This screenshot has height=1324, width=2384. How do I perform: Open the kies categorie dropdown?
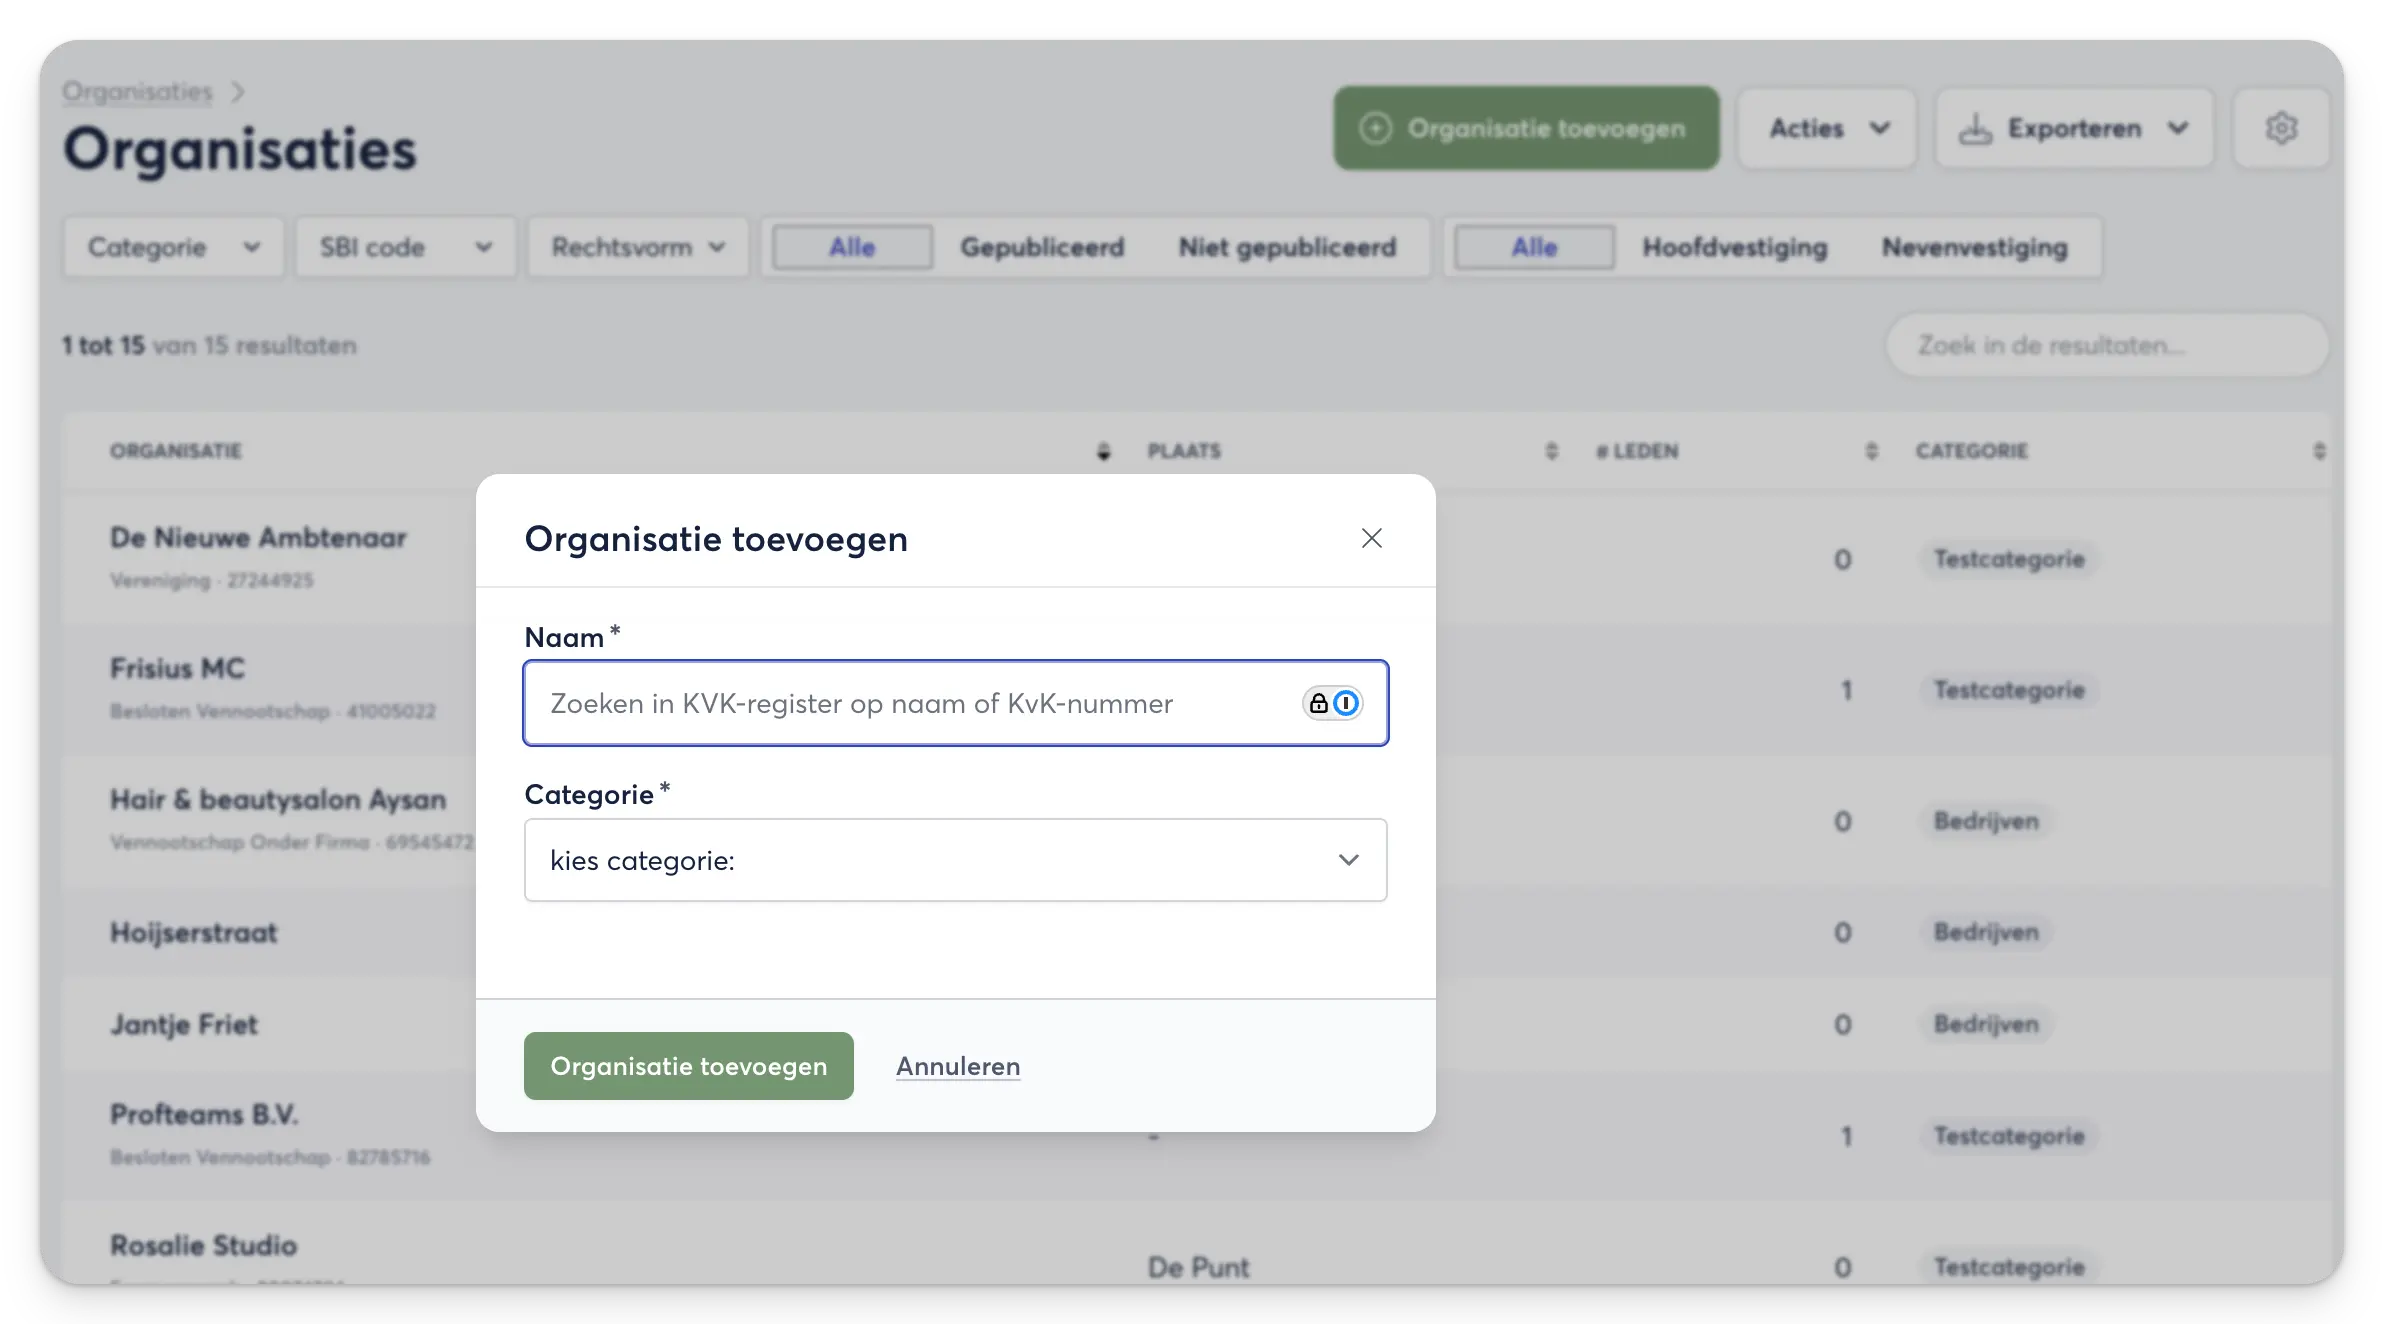coord(955,860)
